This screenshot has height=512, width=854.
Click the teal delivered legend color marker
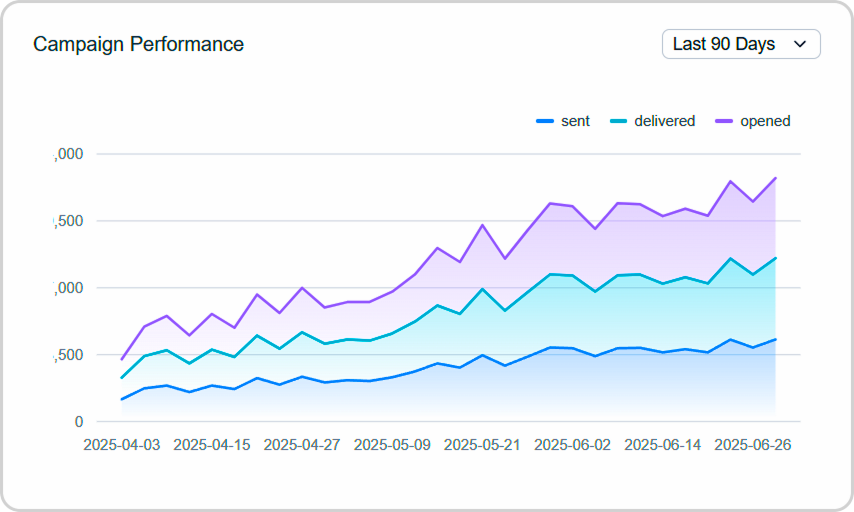pos(618,121)
